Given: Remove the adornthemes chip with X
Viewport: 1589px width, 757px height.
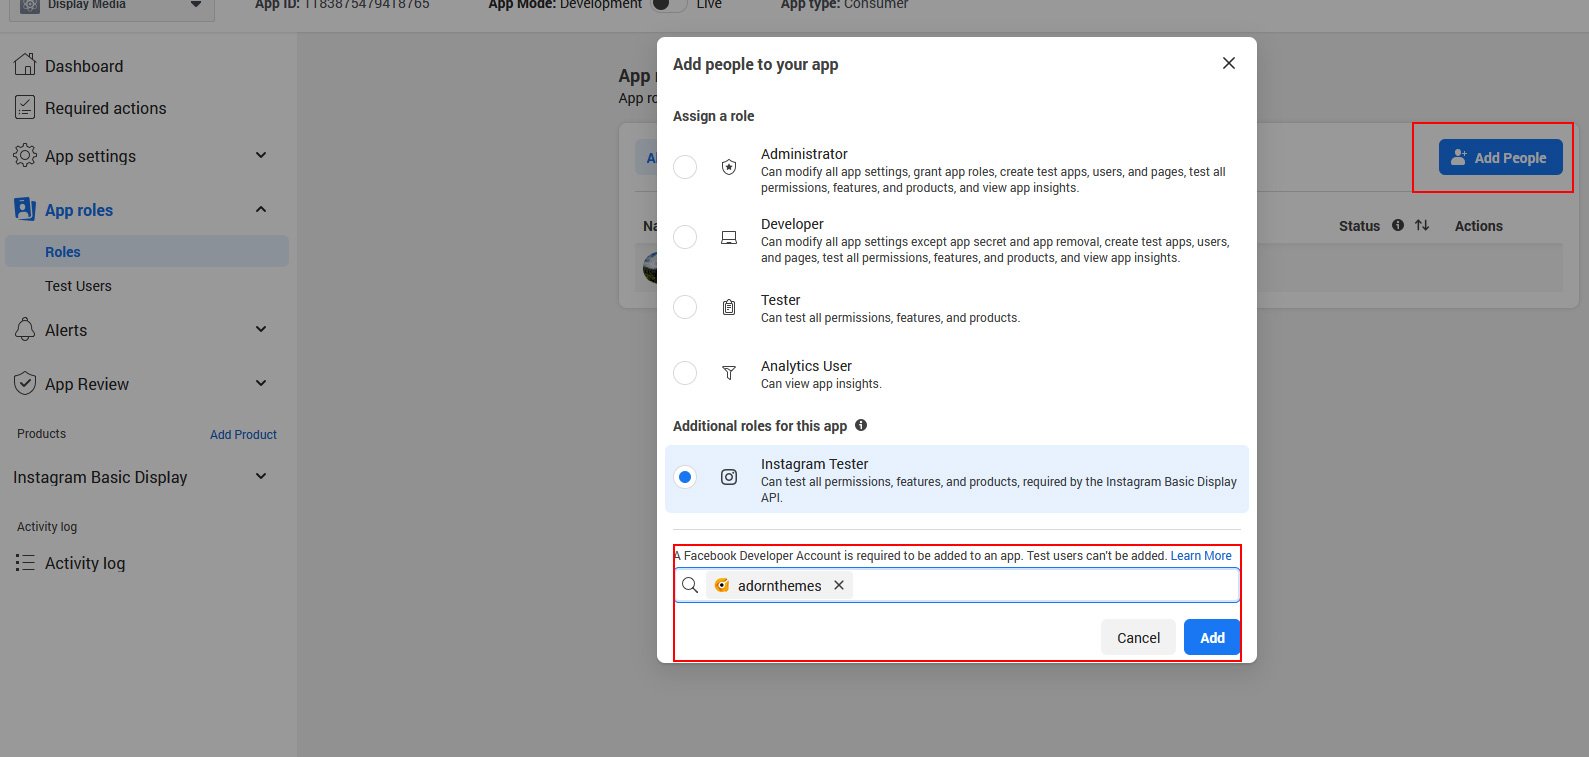Looking at the screenshot, I should click(x=839, y=585).
